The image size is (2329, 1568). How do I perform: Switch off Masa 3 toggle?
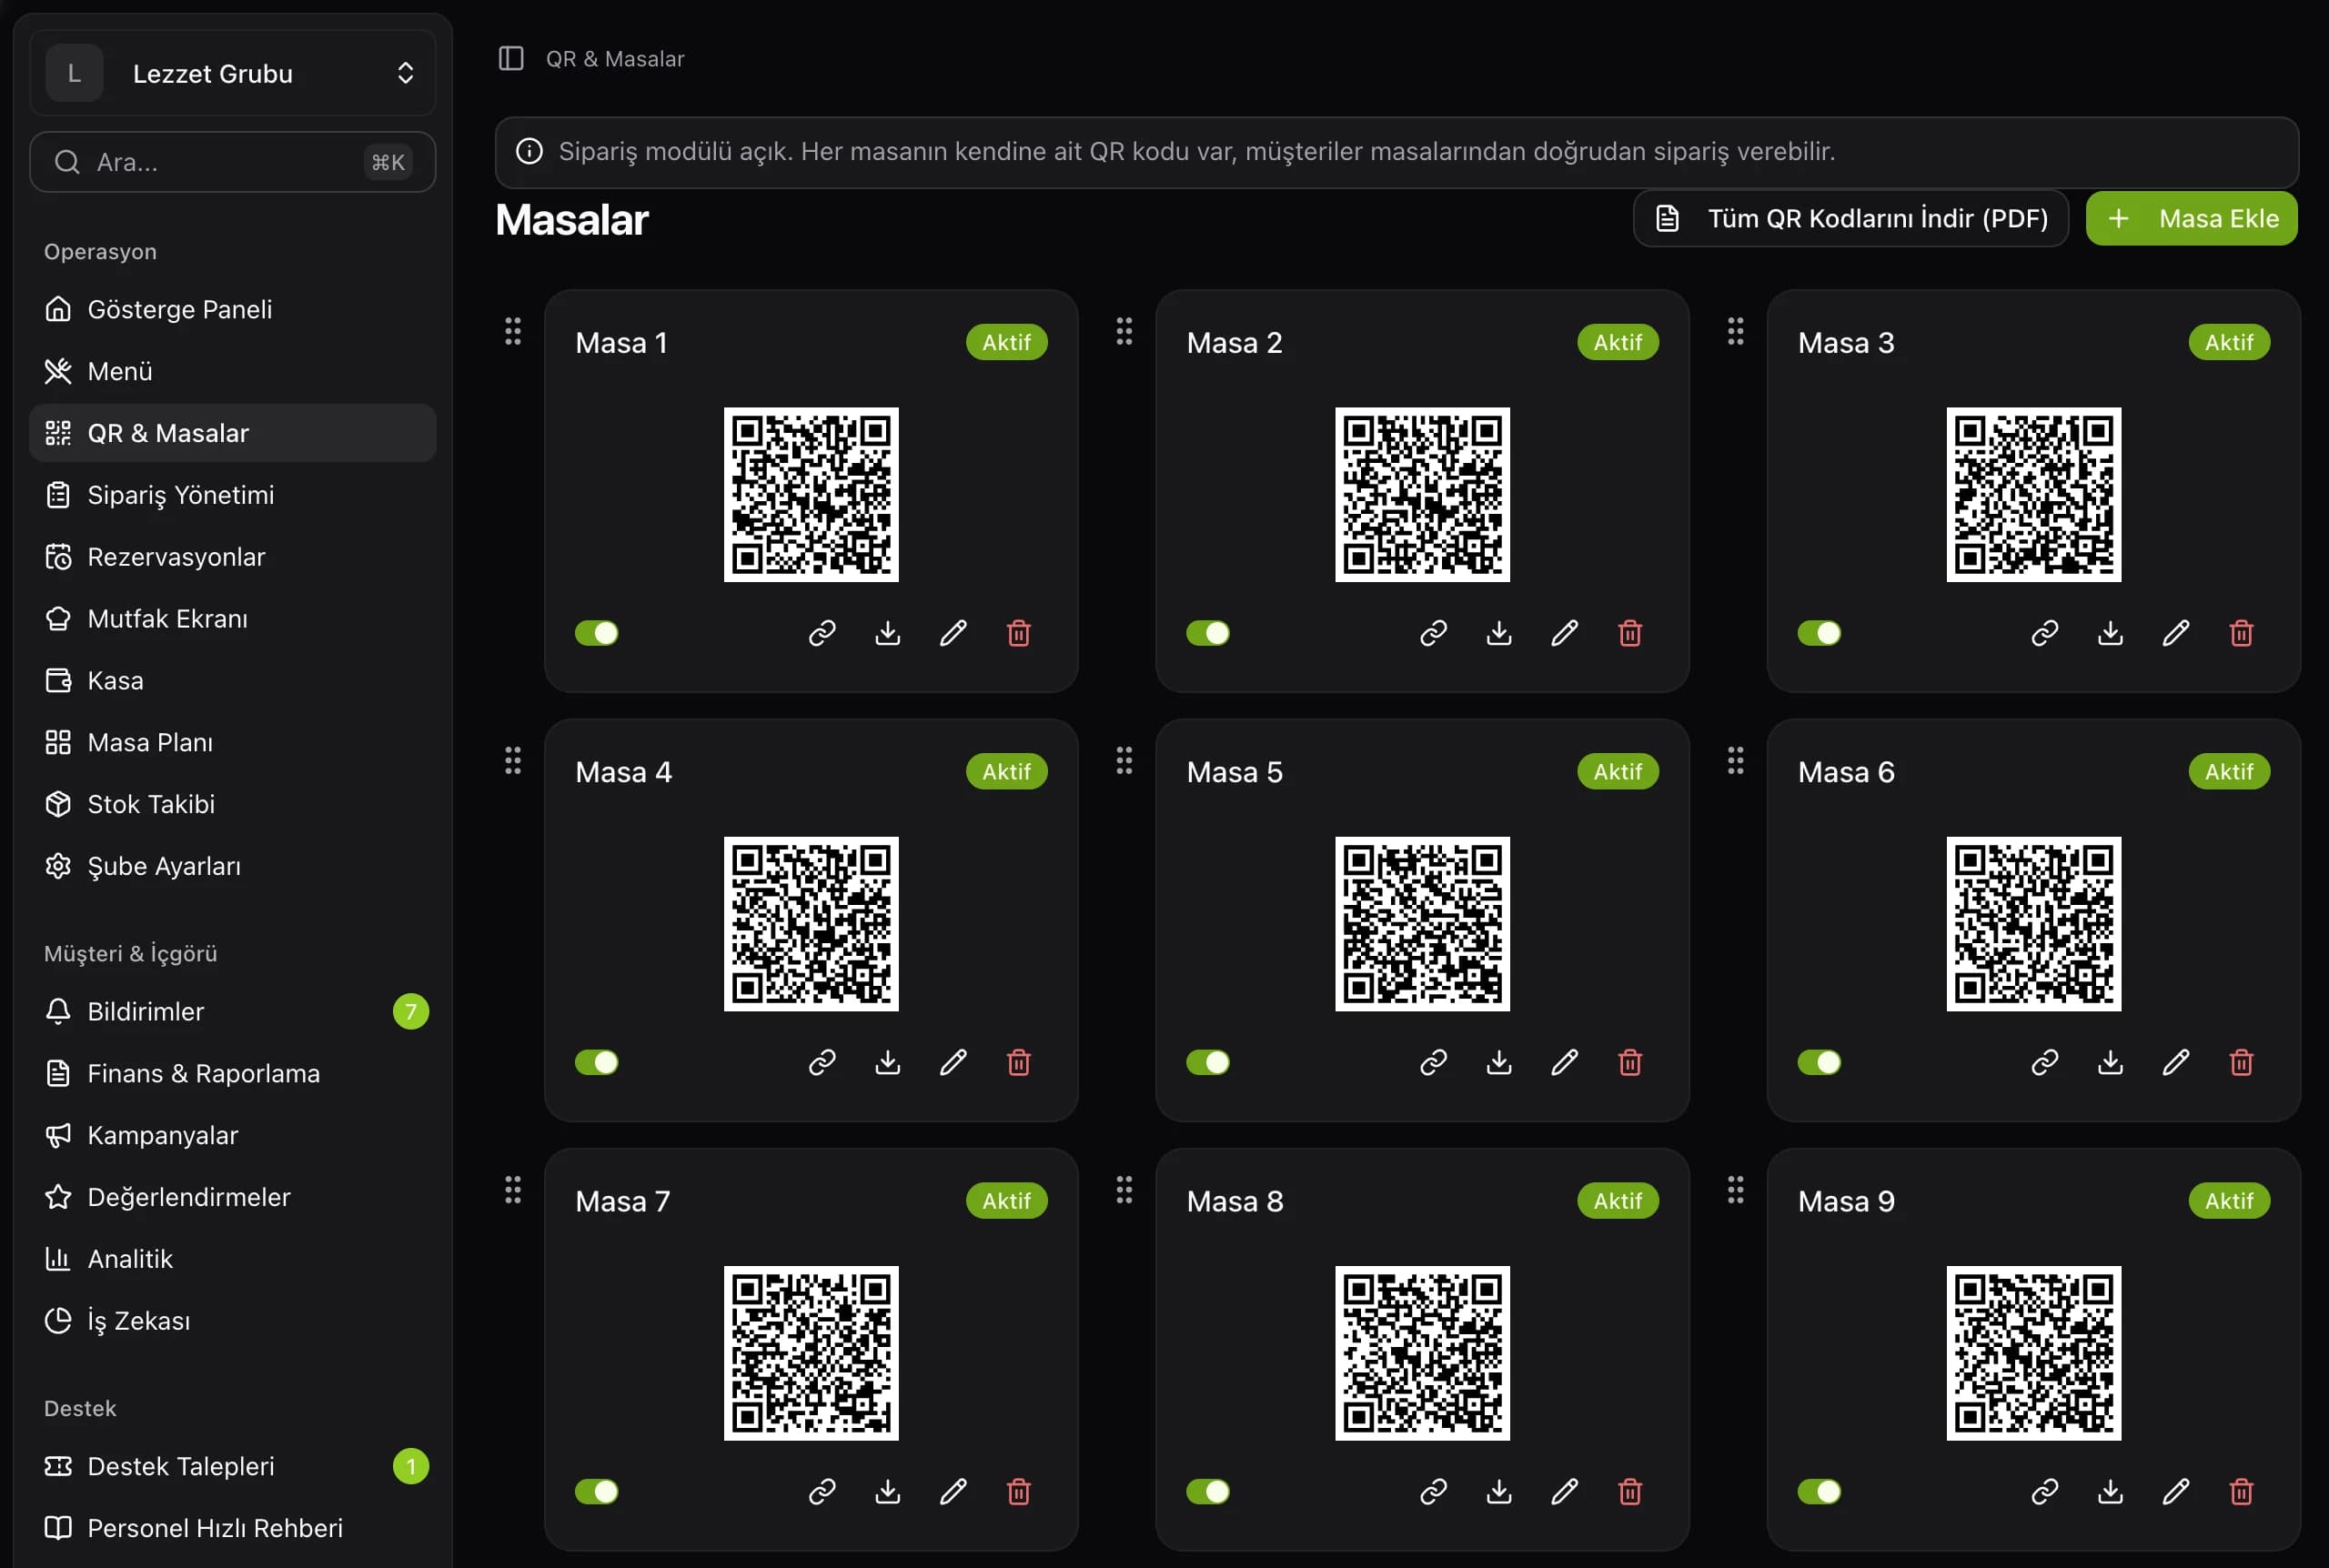coord(1819,633)
